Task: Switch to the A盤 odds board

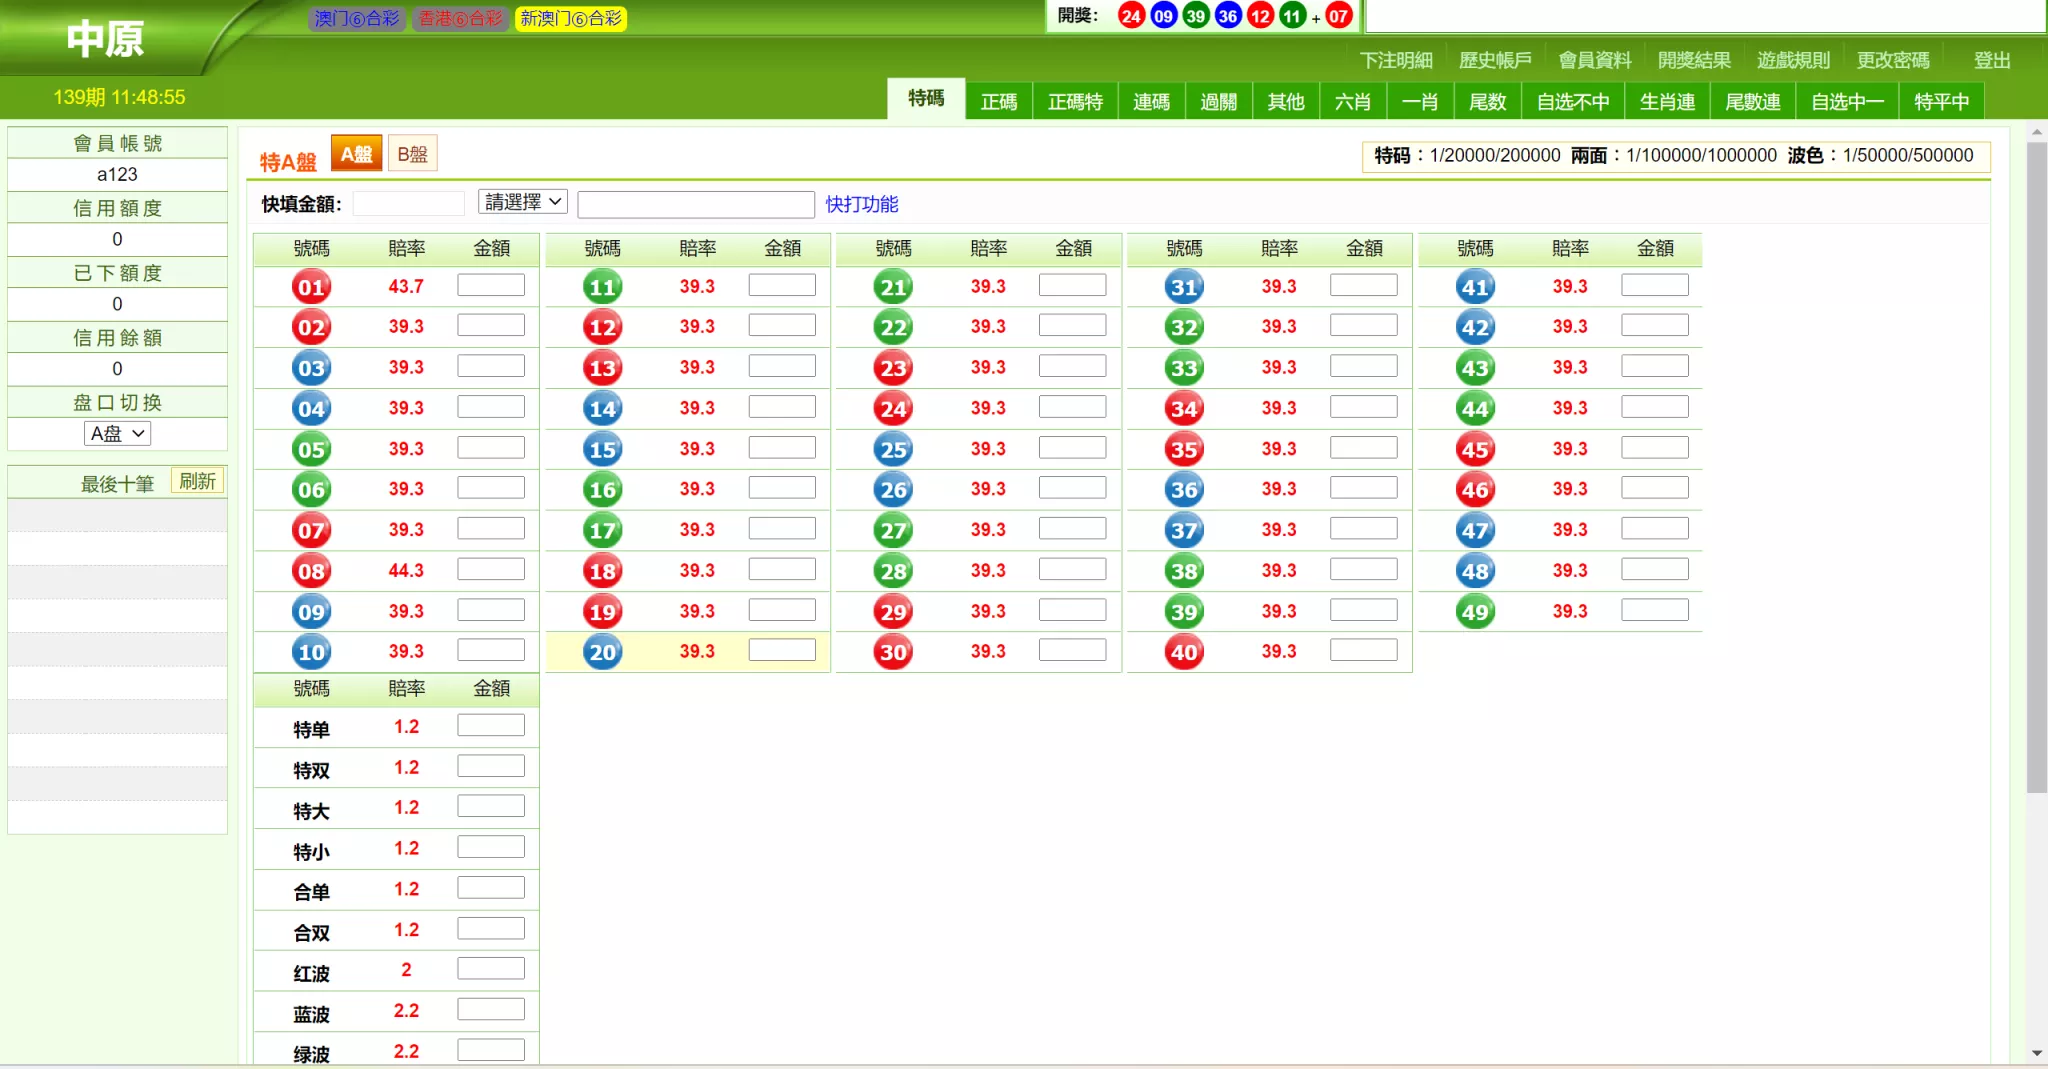Action: (x=356, y=154)
